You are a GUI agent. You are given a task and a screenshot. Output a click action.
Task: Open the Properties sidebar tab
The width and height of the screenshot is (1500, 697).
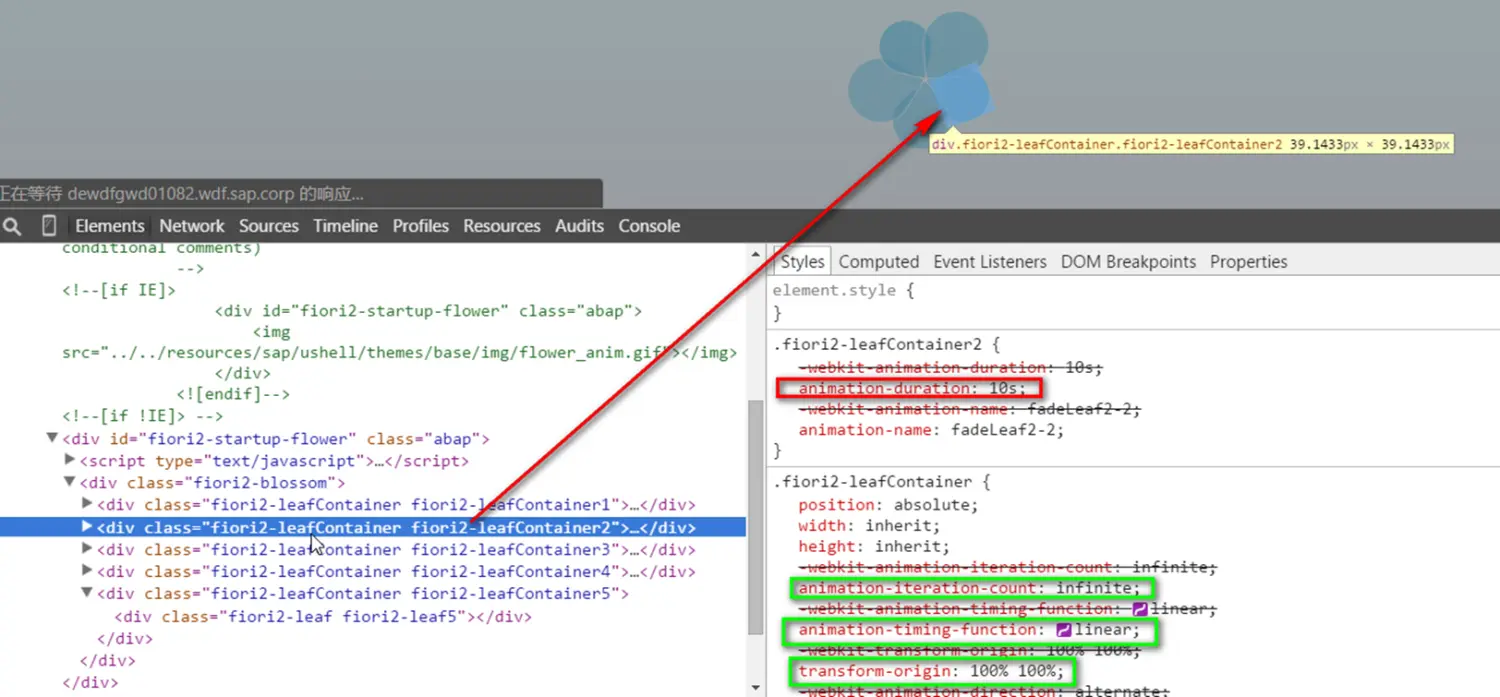[1249, 262]
